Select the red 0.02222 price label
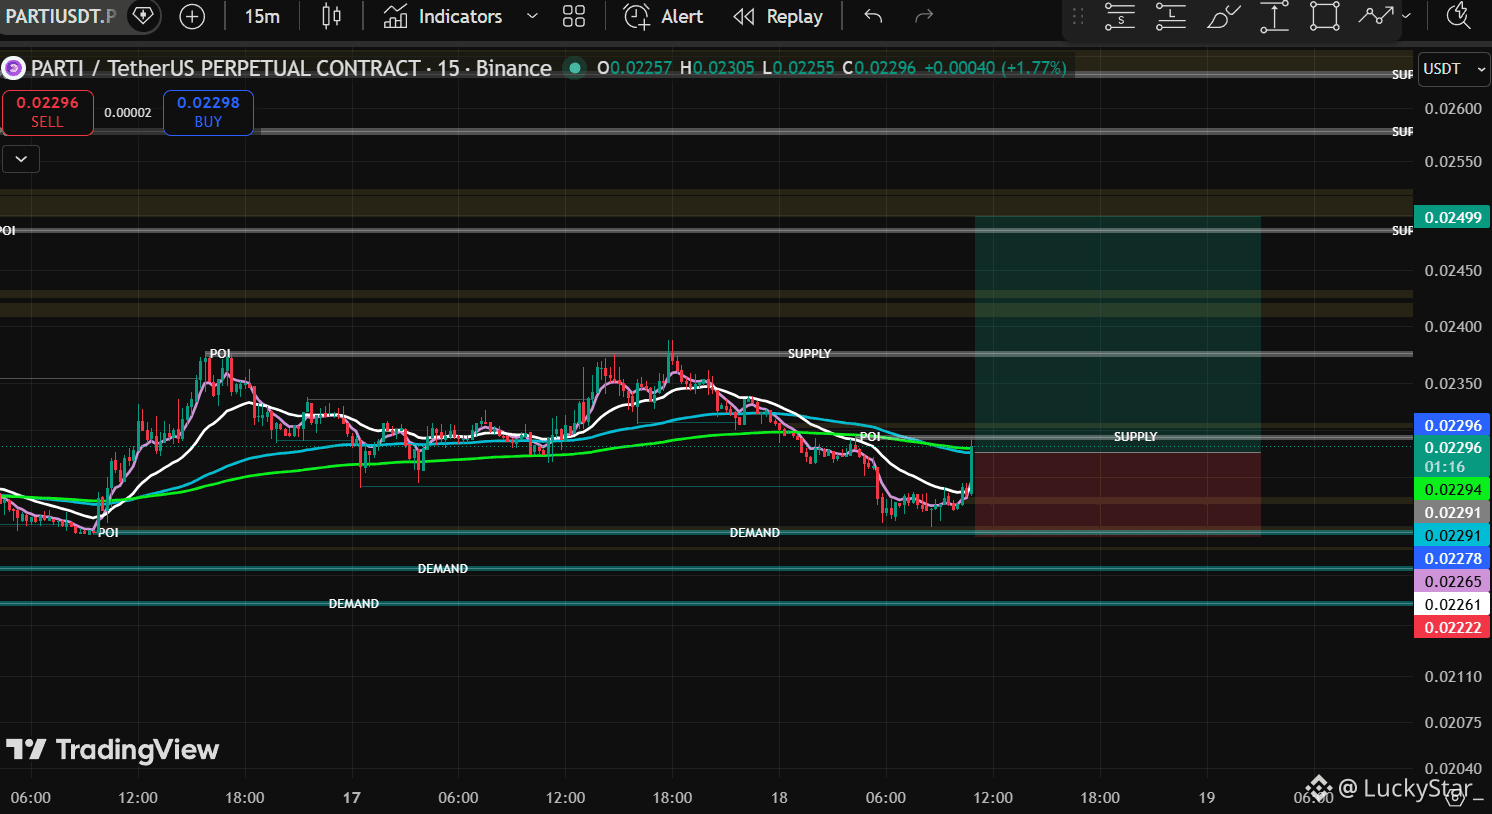 [1452, 627]
